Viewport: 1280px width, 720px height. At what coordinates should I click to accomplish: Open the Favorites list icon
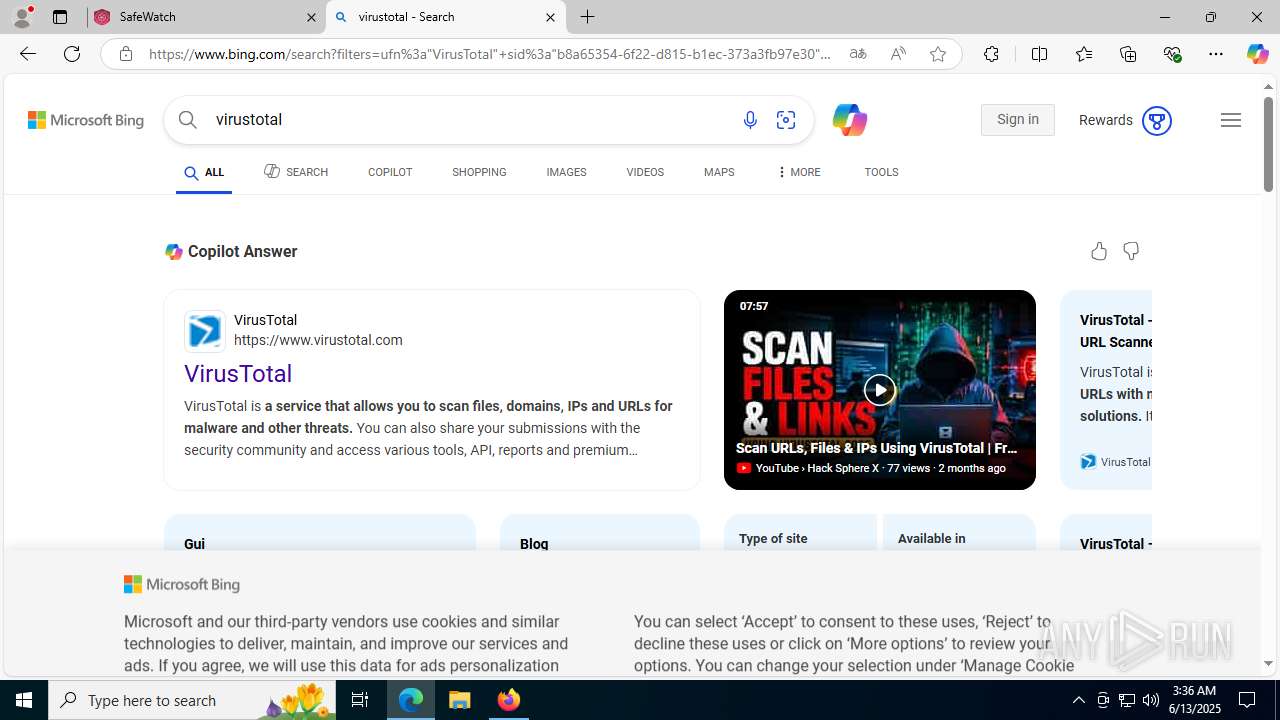point(1084,54)
